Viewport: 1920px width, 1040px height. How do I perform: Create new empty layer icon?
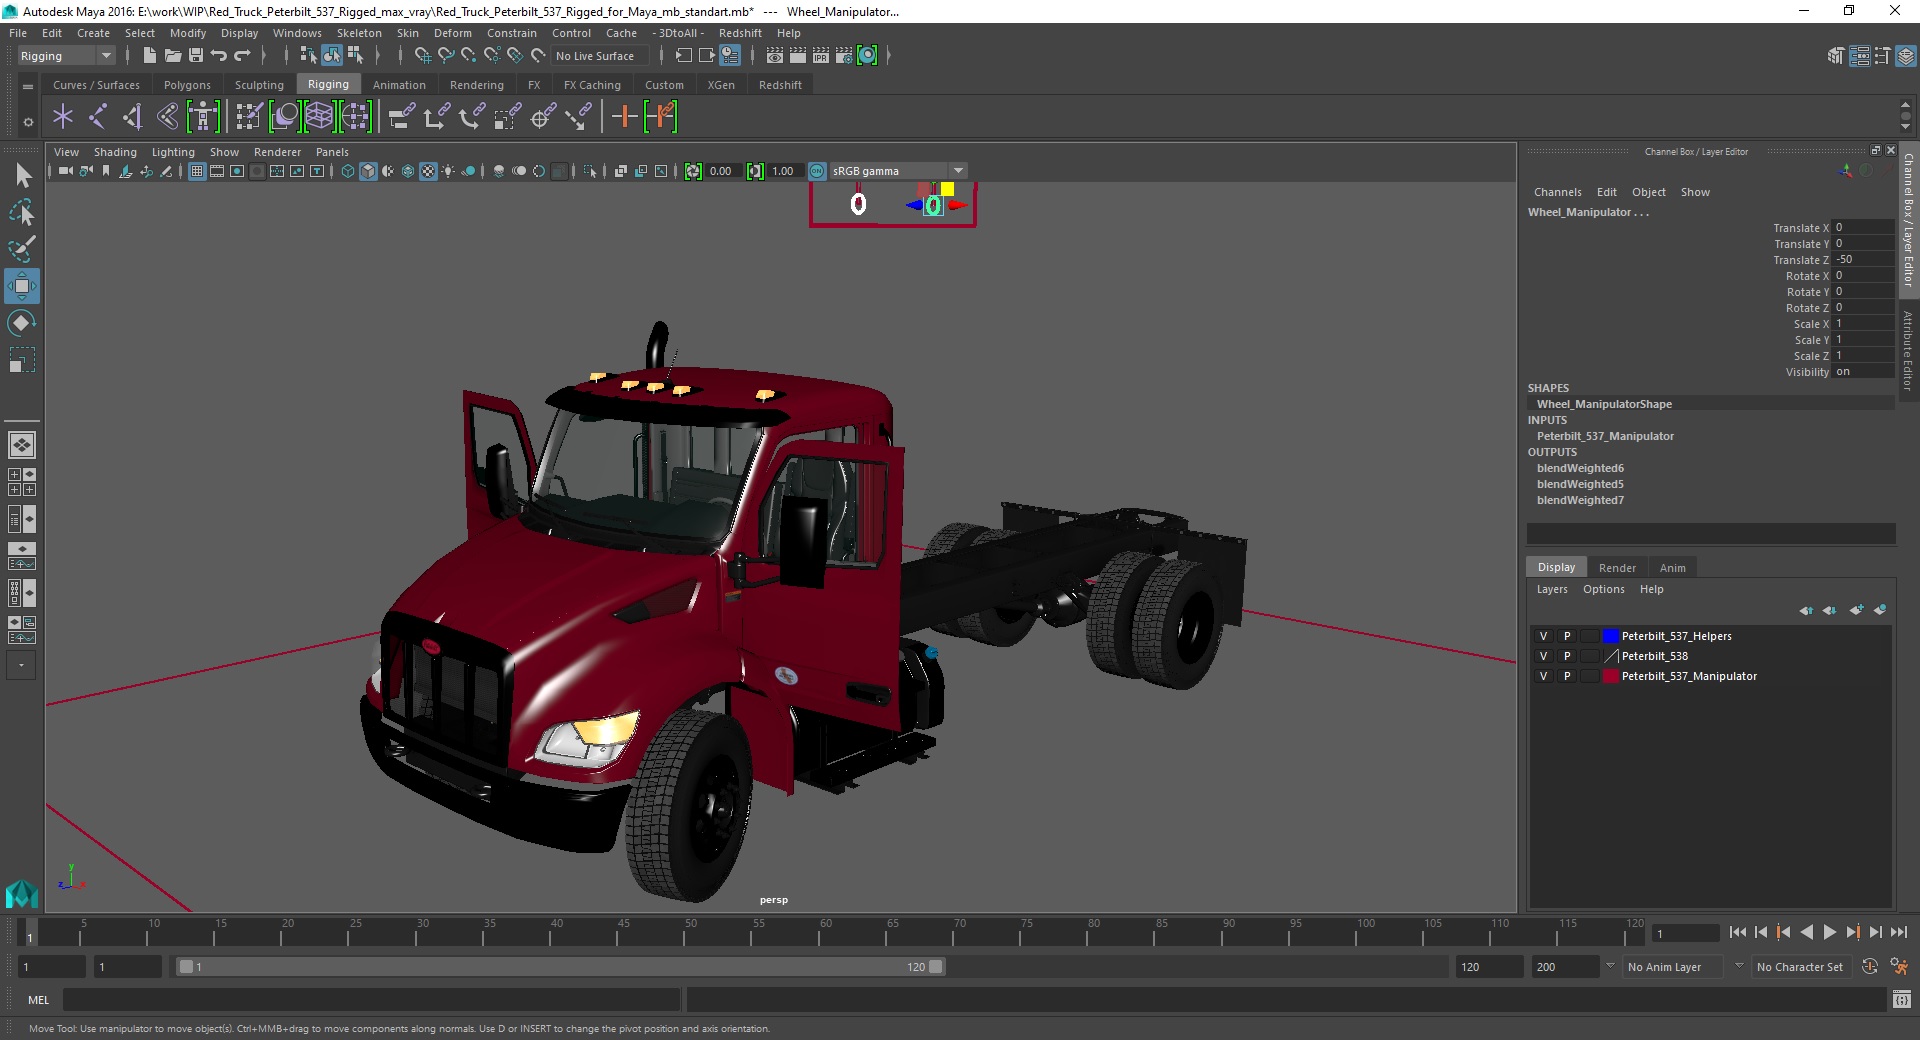(1857, 610)
